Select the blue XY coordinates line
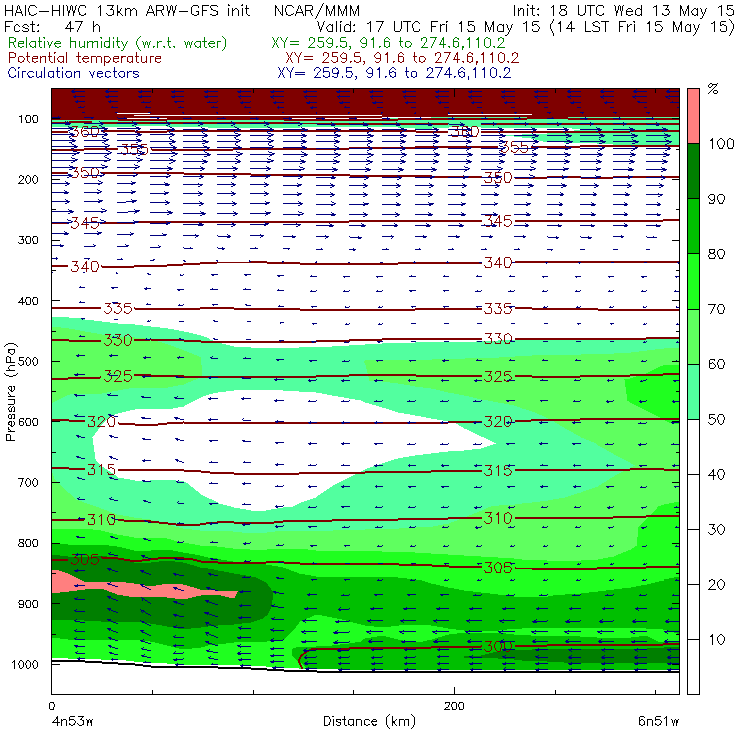Screen dimensions: 740x740 pyautogui.click(x=394, y=73)
